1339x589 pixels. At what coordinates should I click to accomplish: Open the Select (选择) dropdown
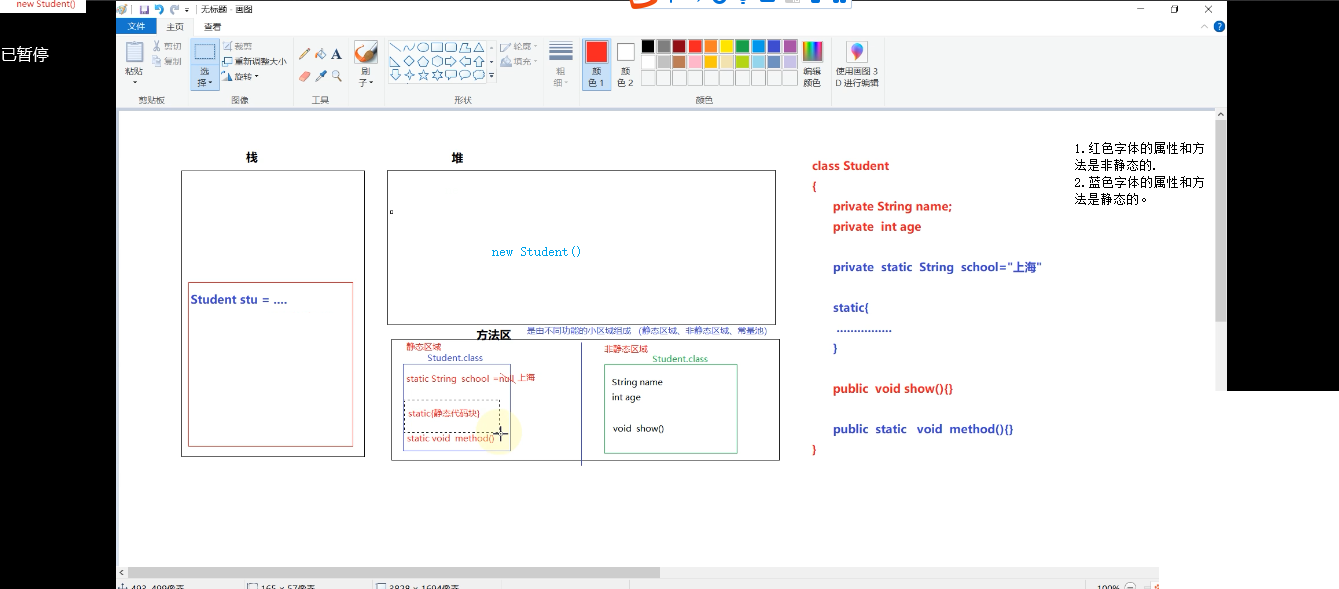coord(205,78)
